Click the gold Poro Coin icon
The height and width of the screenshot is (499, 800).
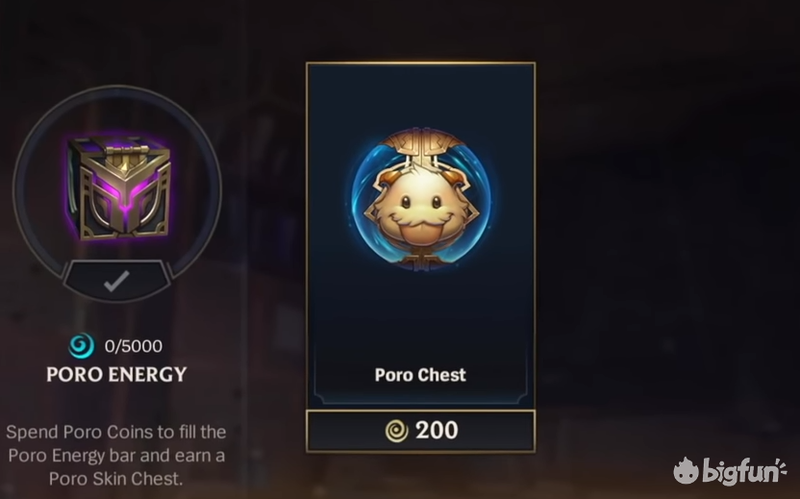[396, 431]
